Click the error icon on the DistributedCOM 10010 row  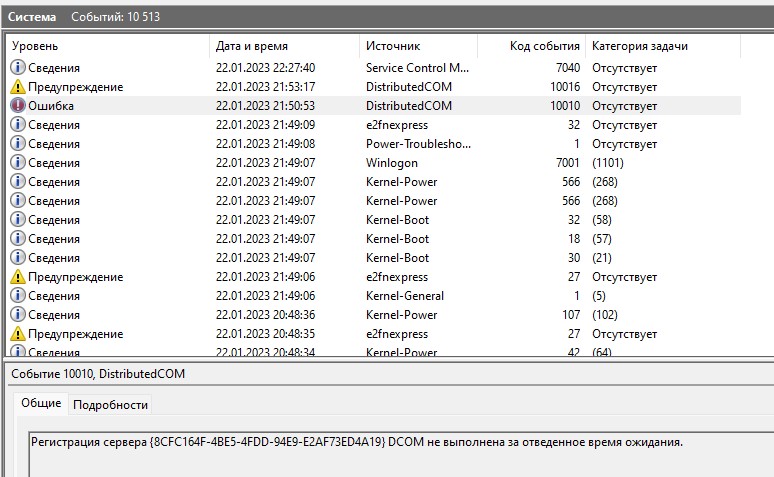[17, 106]
